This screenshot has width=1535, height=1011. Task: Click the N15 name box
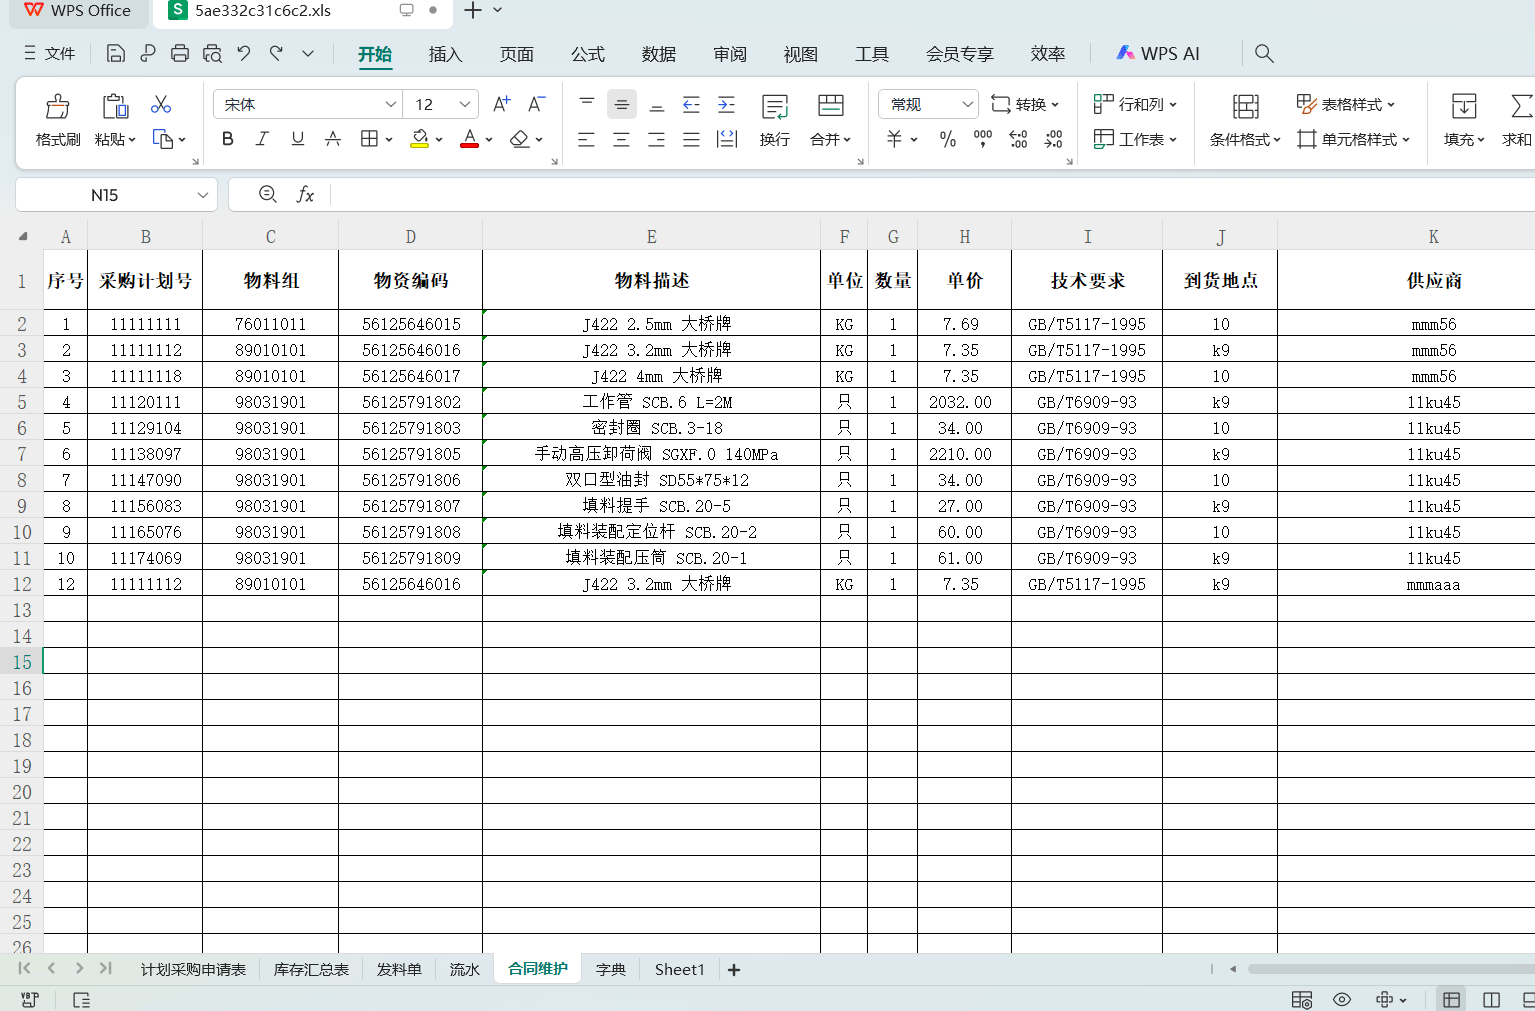click(105, 194)
